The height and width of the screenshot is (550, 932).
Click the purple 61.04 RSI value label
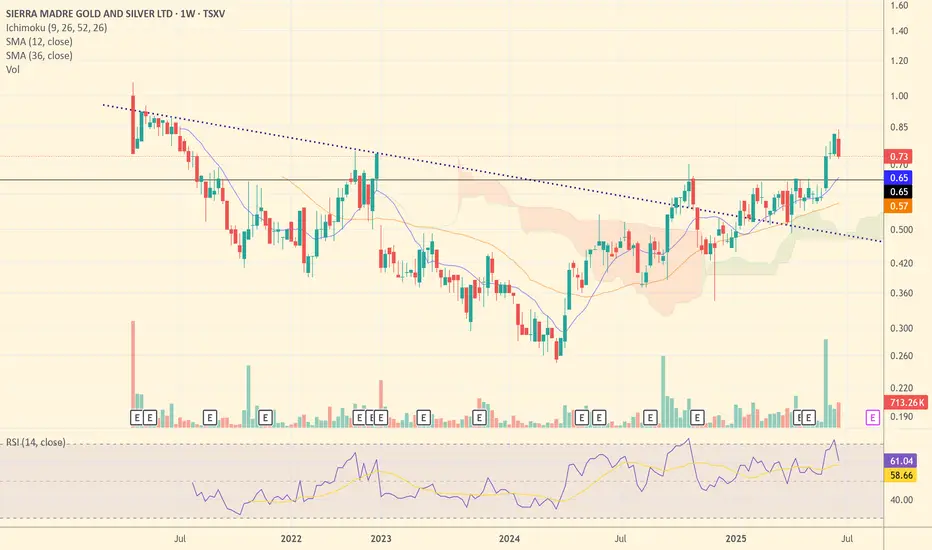coord(901,461)
